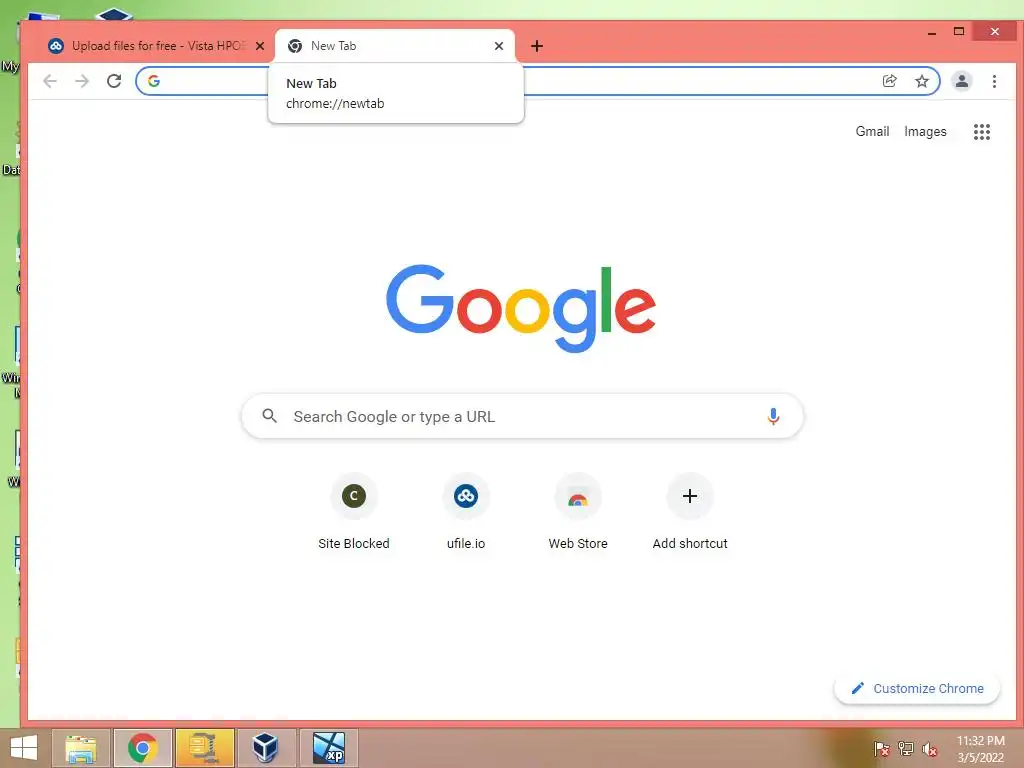Start voice search with the microphone

pyautogui.click(x=773, y=416)
